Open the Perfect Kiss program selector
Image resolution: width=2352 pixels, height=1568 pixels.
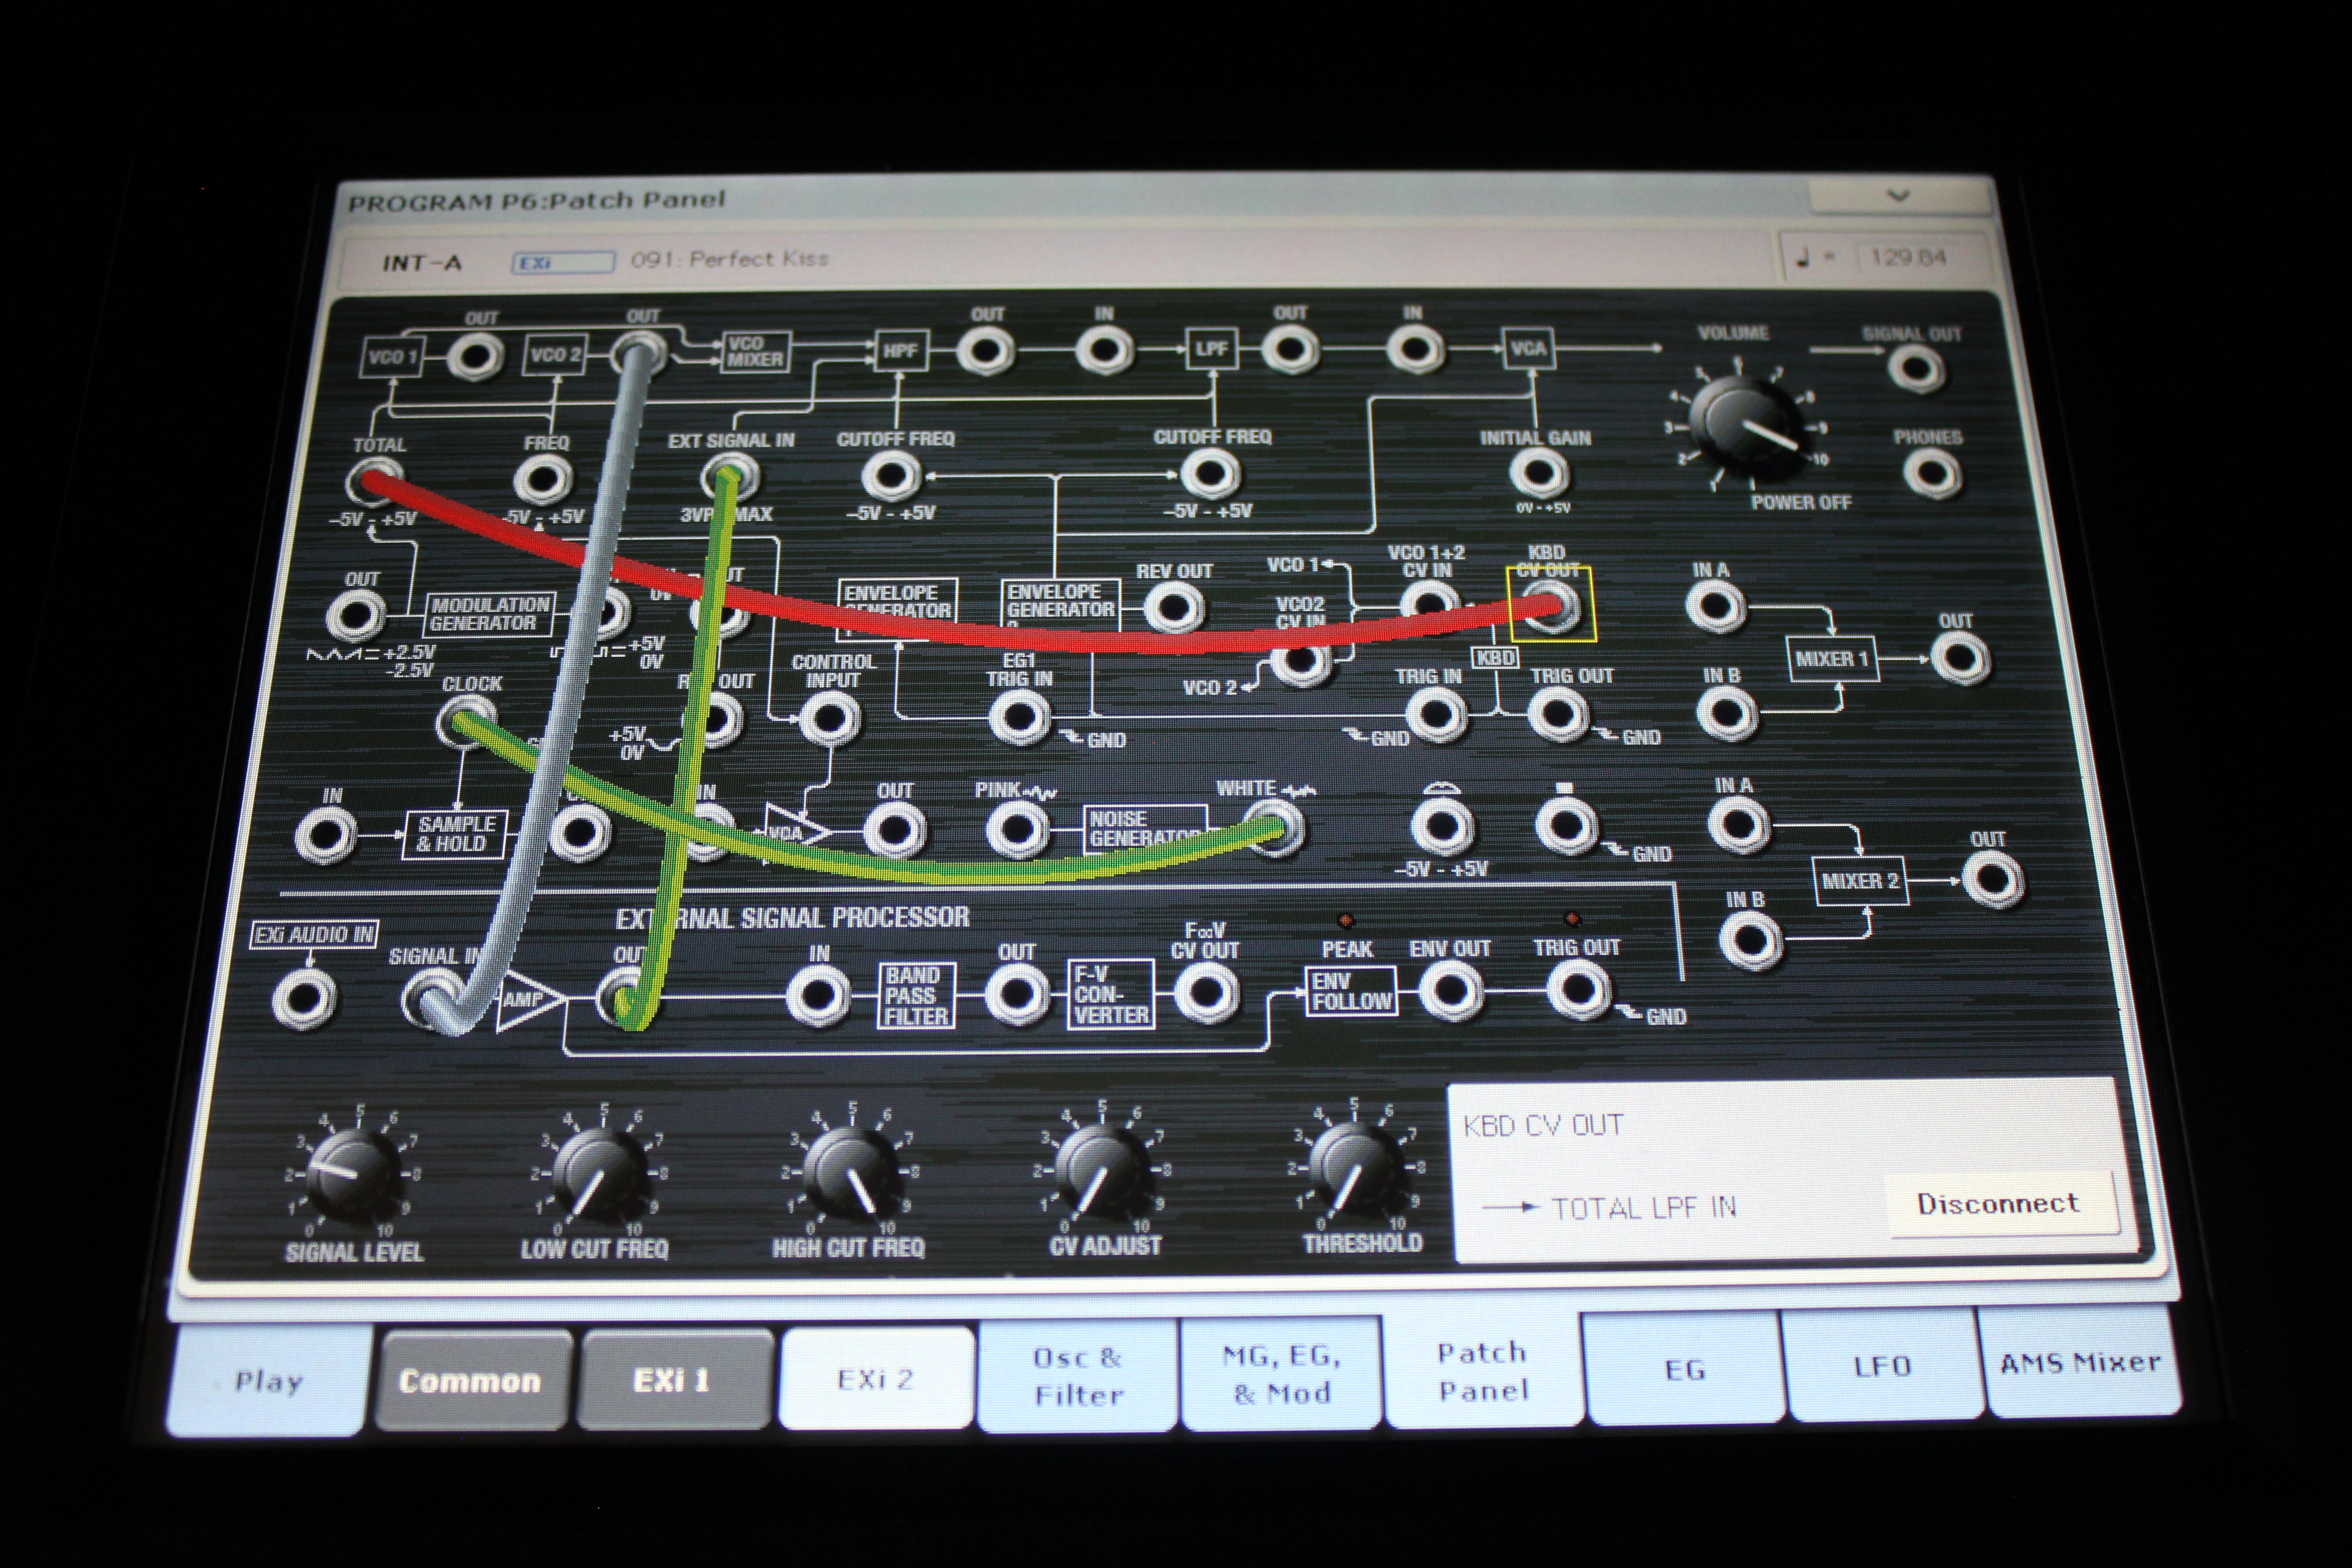(730, 259)
